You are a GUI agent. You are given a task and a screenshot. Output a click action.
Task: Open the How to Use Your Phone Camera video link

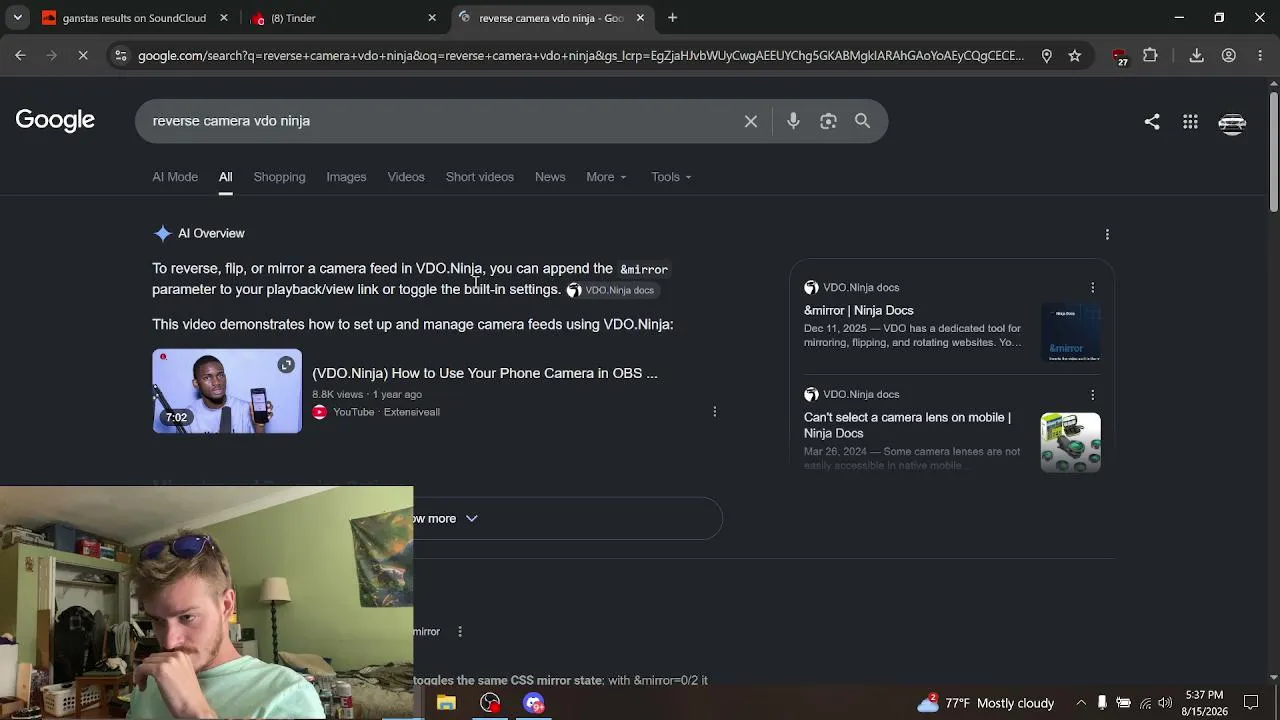point(485,373)
